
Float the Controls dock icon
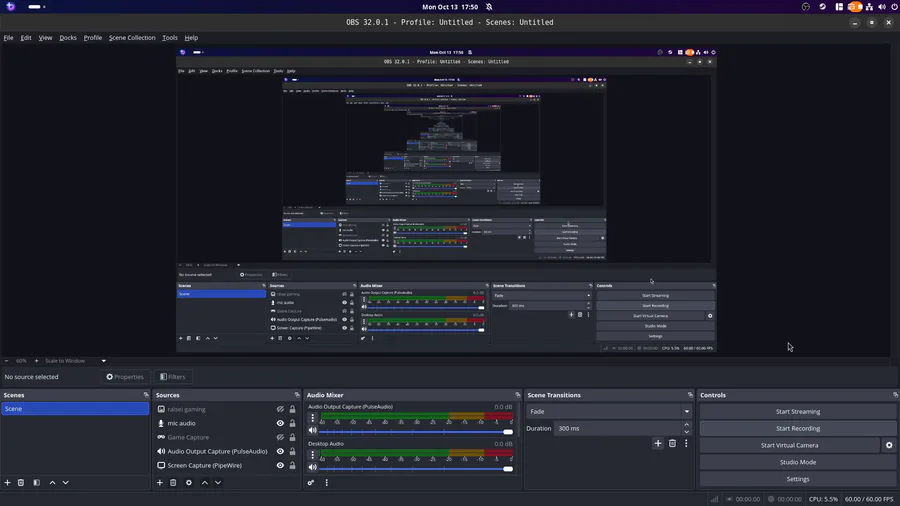pyautogui.click(x=895, y=395)
